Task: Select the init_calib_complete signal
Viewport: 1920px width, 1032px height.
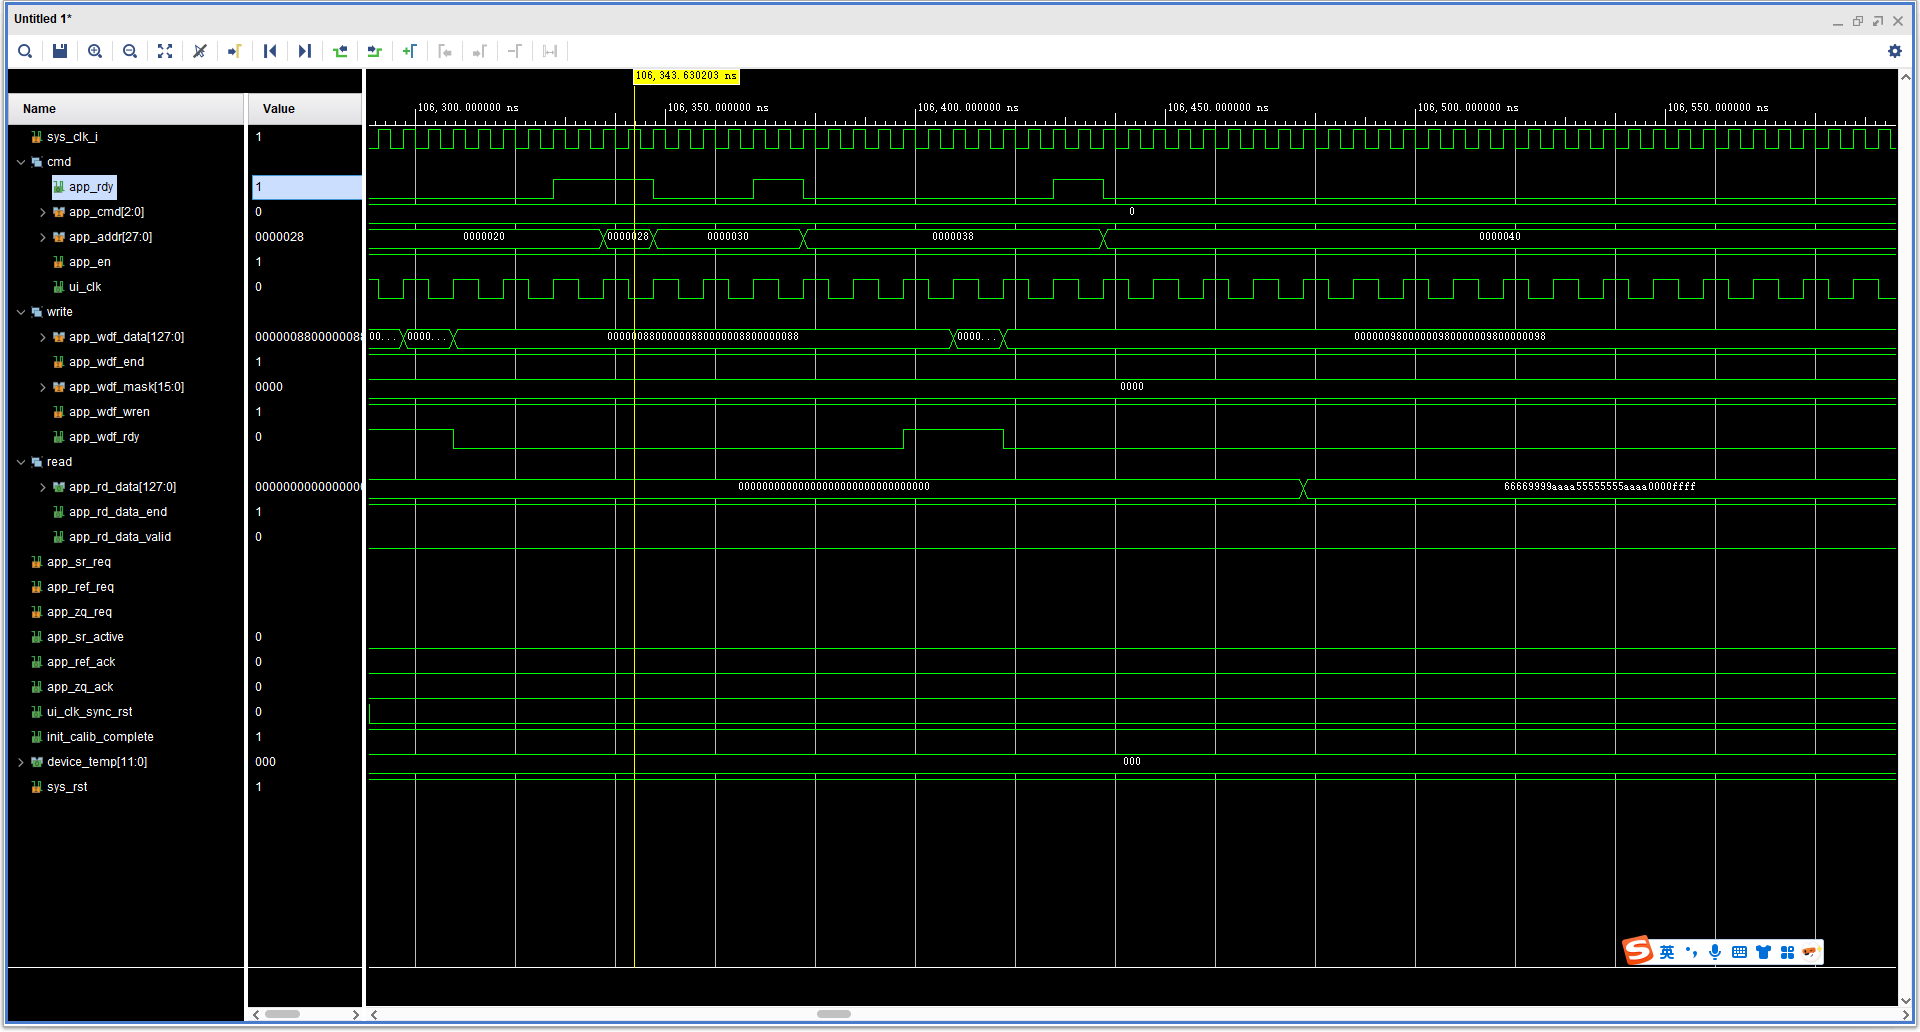Action: pos(101,736)
